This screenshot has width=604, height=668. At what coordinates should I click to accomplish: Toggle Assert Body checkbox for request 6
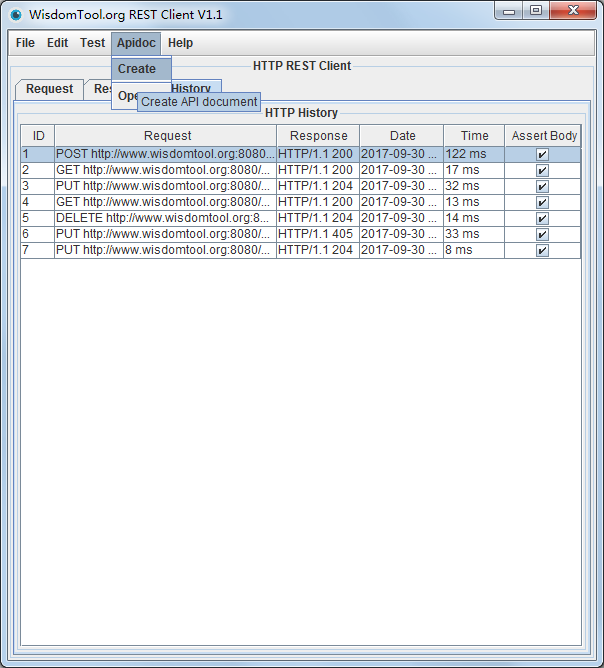click(x=542, y=234)
